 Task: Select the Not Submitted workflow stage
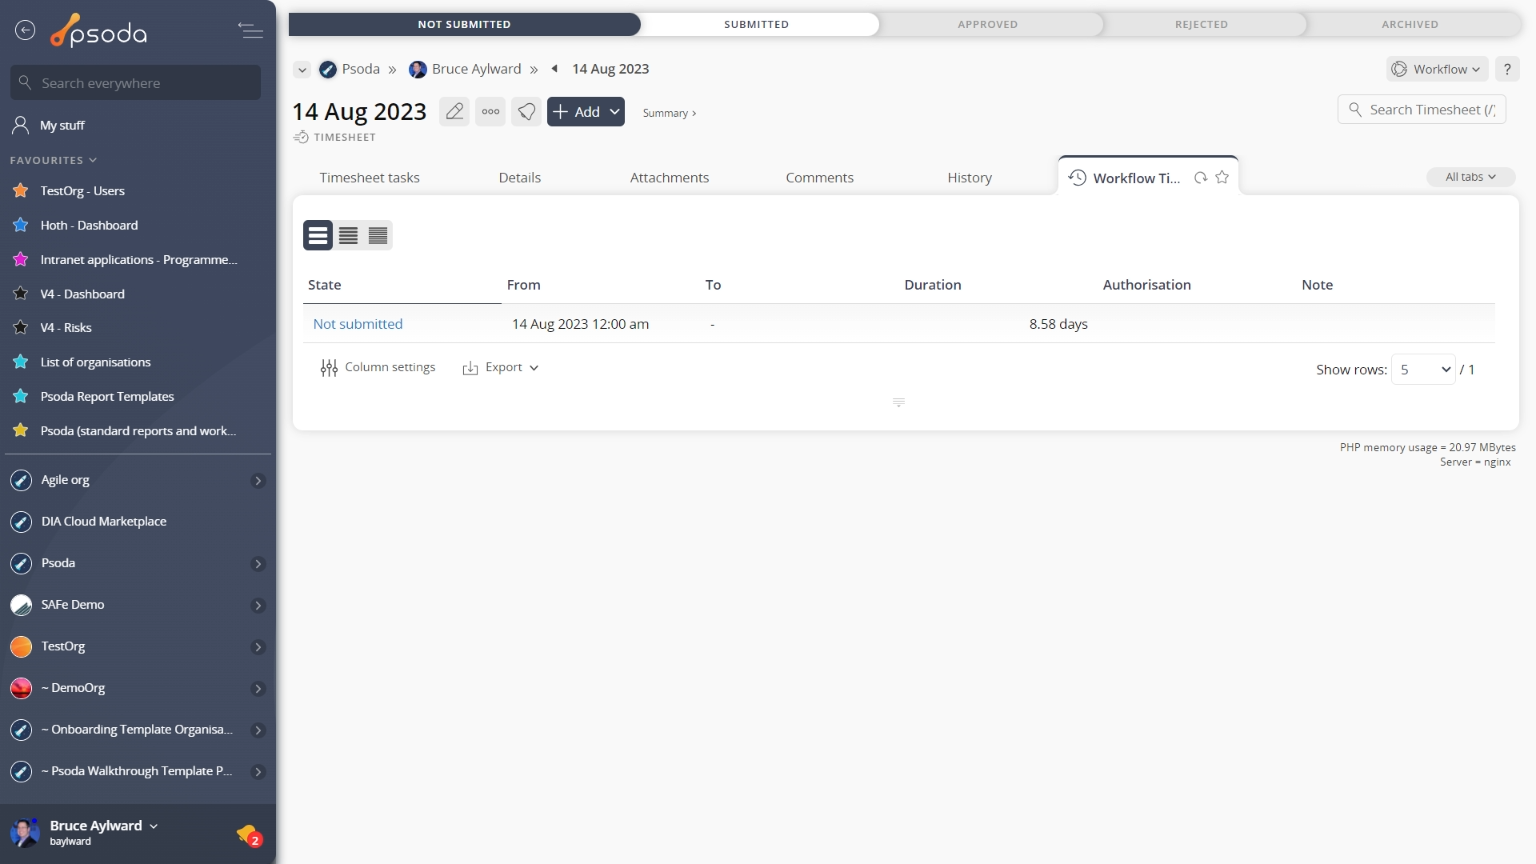point(464,24)
